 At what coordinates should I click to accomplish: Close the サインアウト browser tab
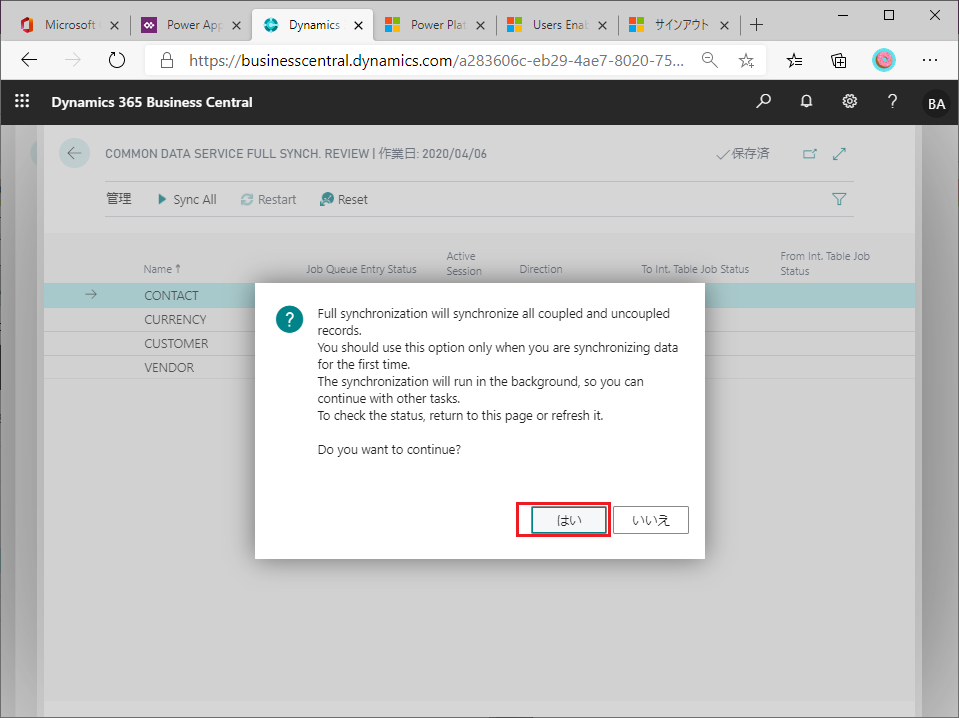pyautogui.click(x=724, y=25)
